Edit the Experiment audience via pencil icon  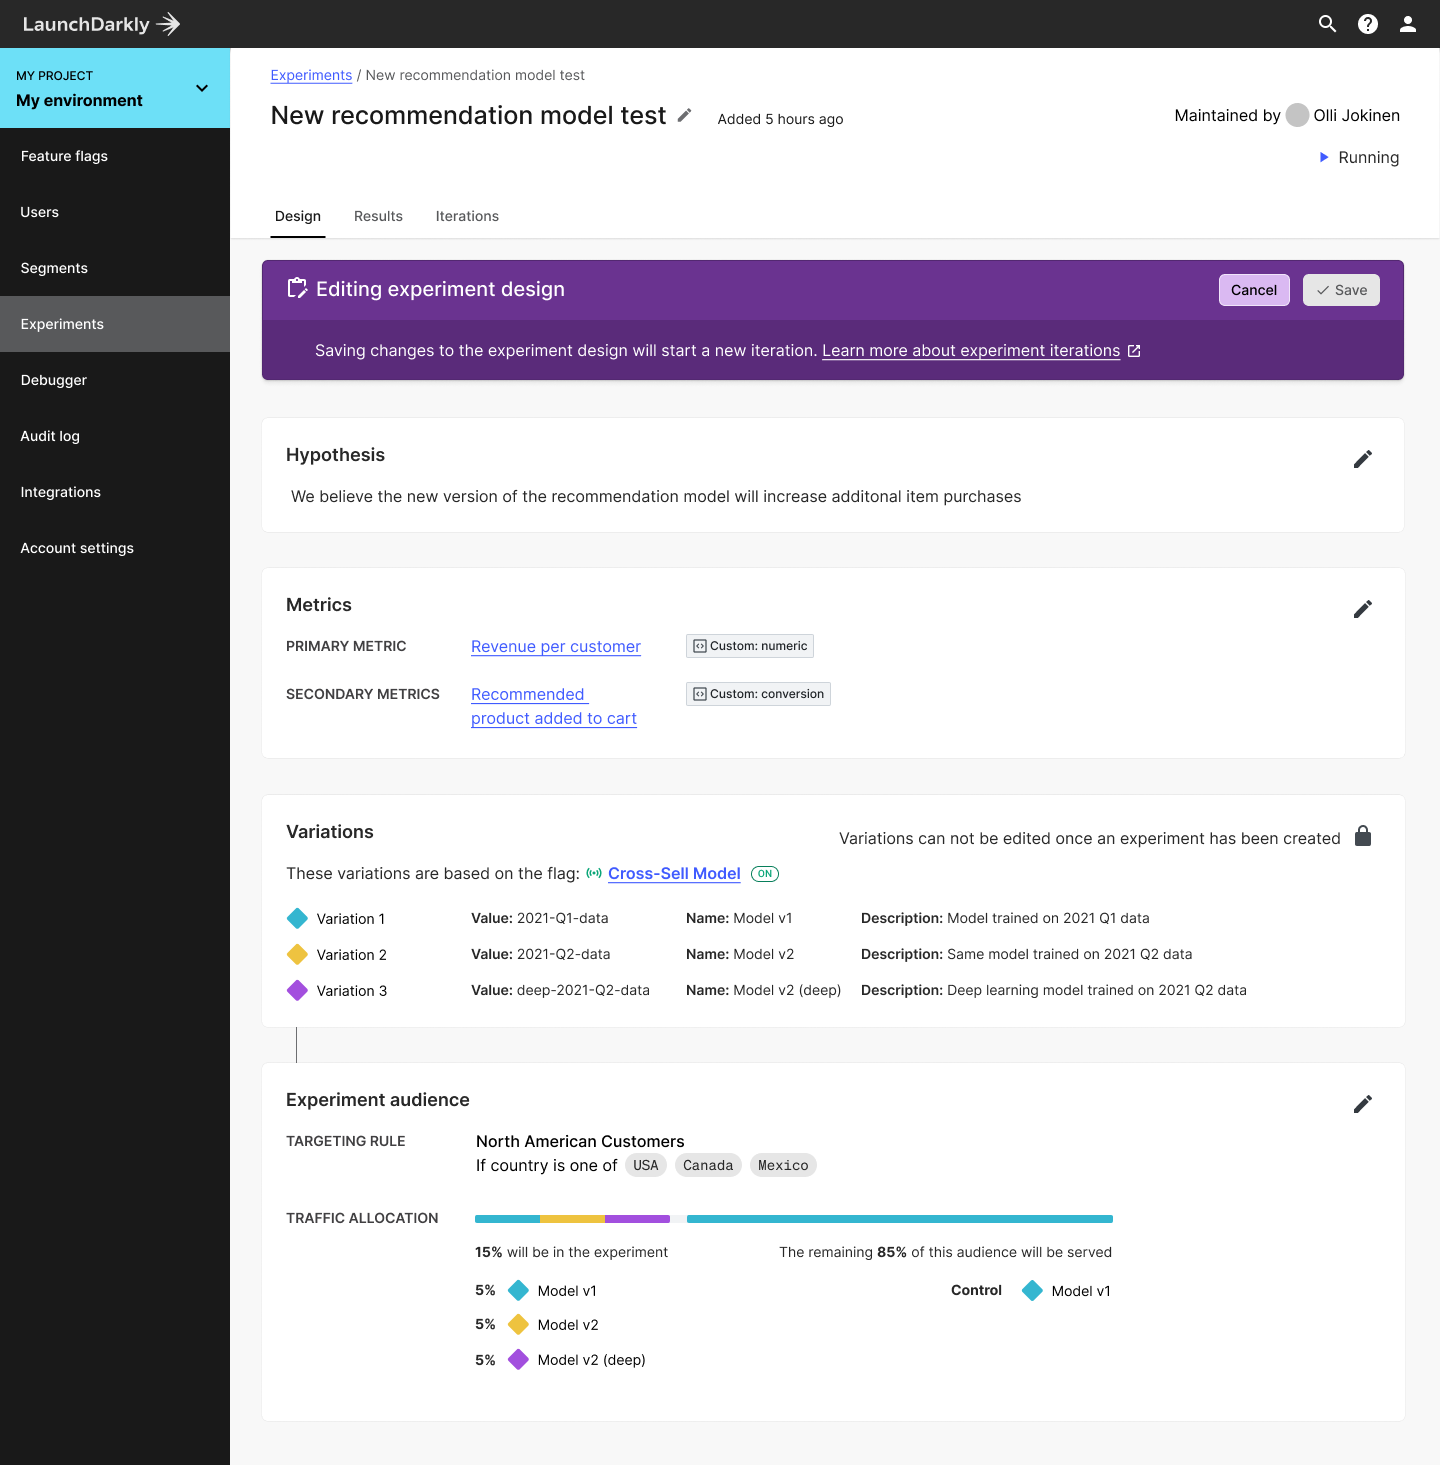pos(1362,1103)
